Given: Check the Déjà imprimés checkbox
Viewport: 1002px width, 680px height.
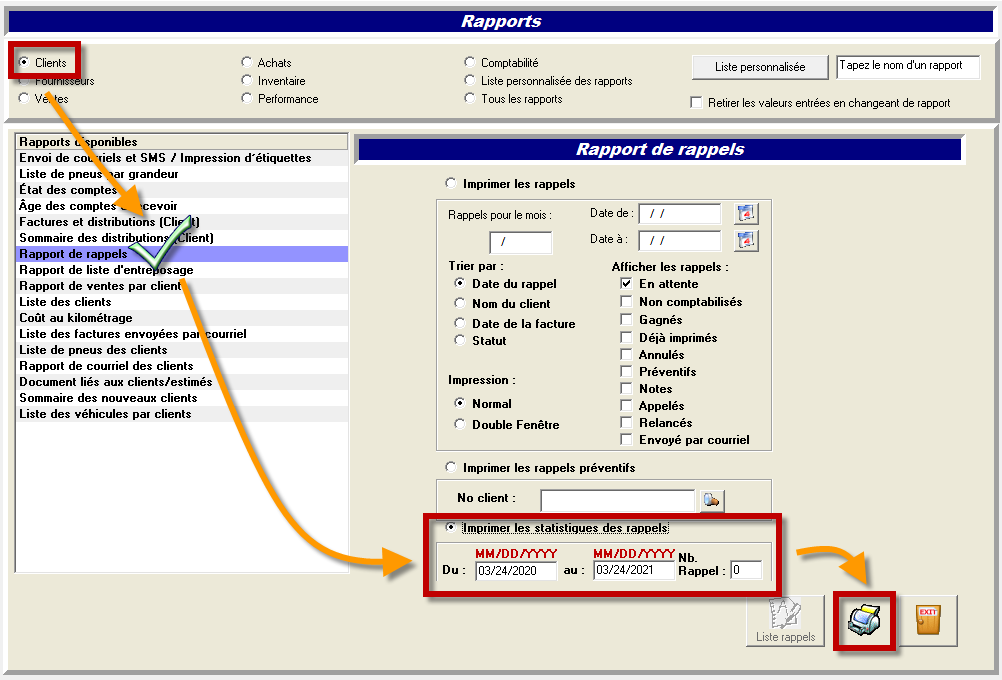Looking at the screenshot, I should click(x=626, y=337).
